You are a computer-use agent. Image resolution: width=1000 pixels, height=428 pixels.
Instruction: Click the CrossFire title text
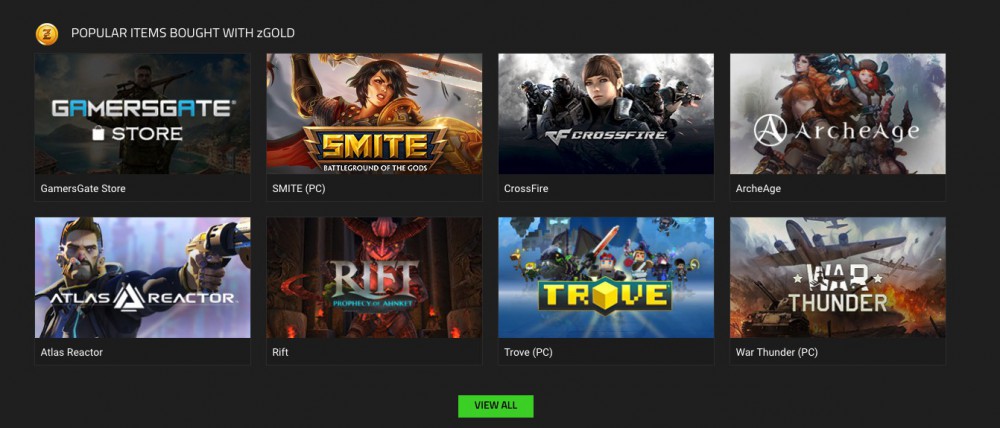(526, 189)
